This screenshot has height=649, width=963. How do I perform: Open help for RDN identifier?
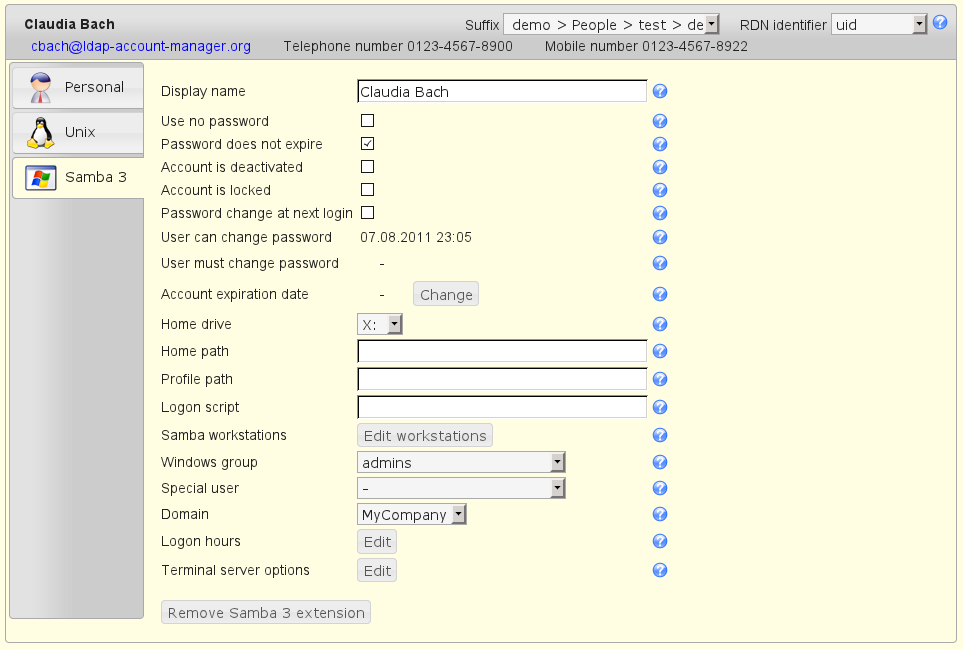(x=940, y=23)
